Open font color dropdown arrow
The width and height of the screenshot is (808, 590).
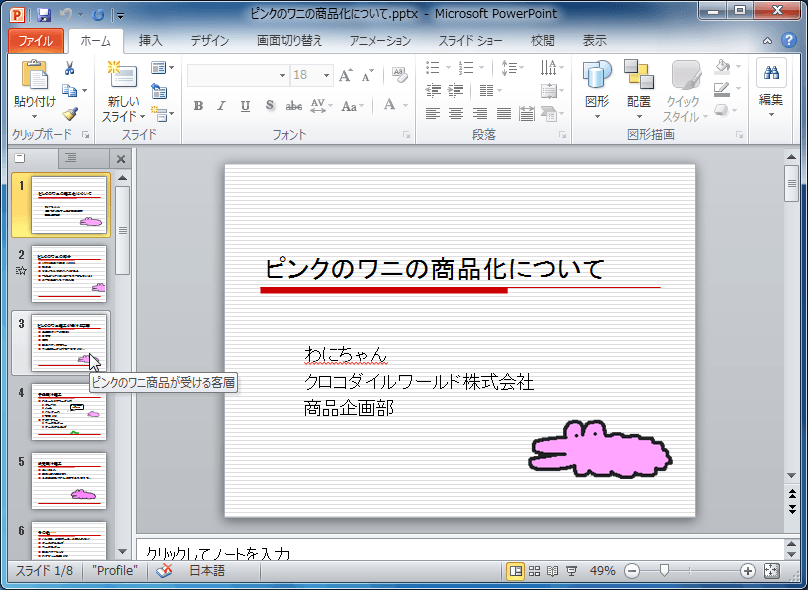tap(406, 106)
